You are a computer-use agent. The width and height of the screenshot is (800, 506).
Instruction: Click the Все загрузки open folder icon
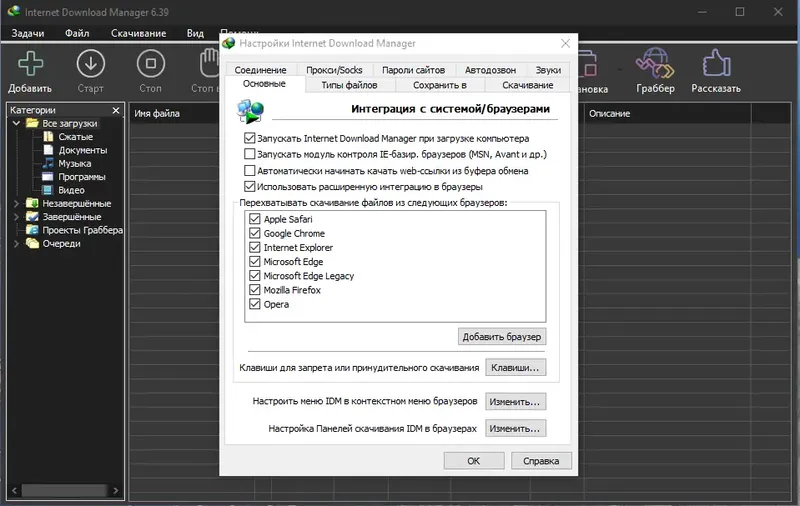(32, 123)
